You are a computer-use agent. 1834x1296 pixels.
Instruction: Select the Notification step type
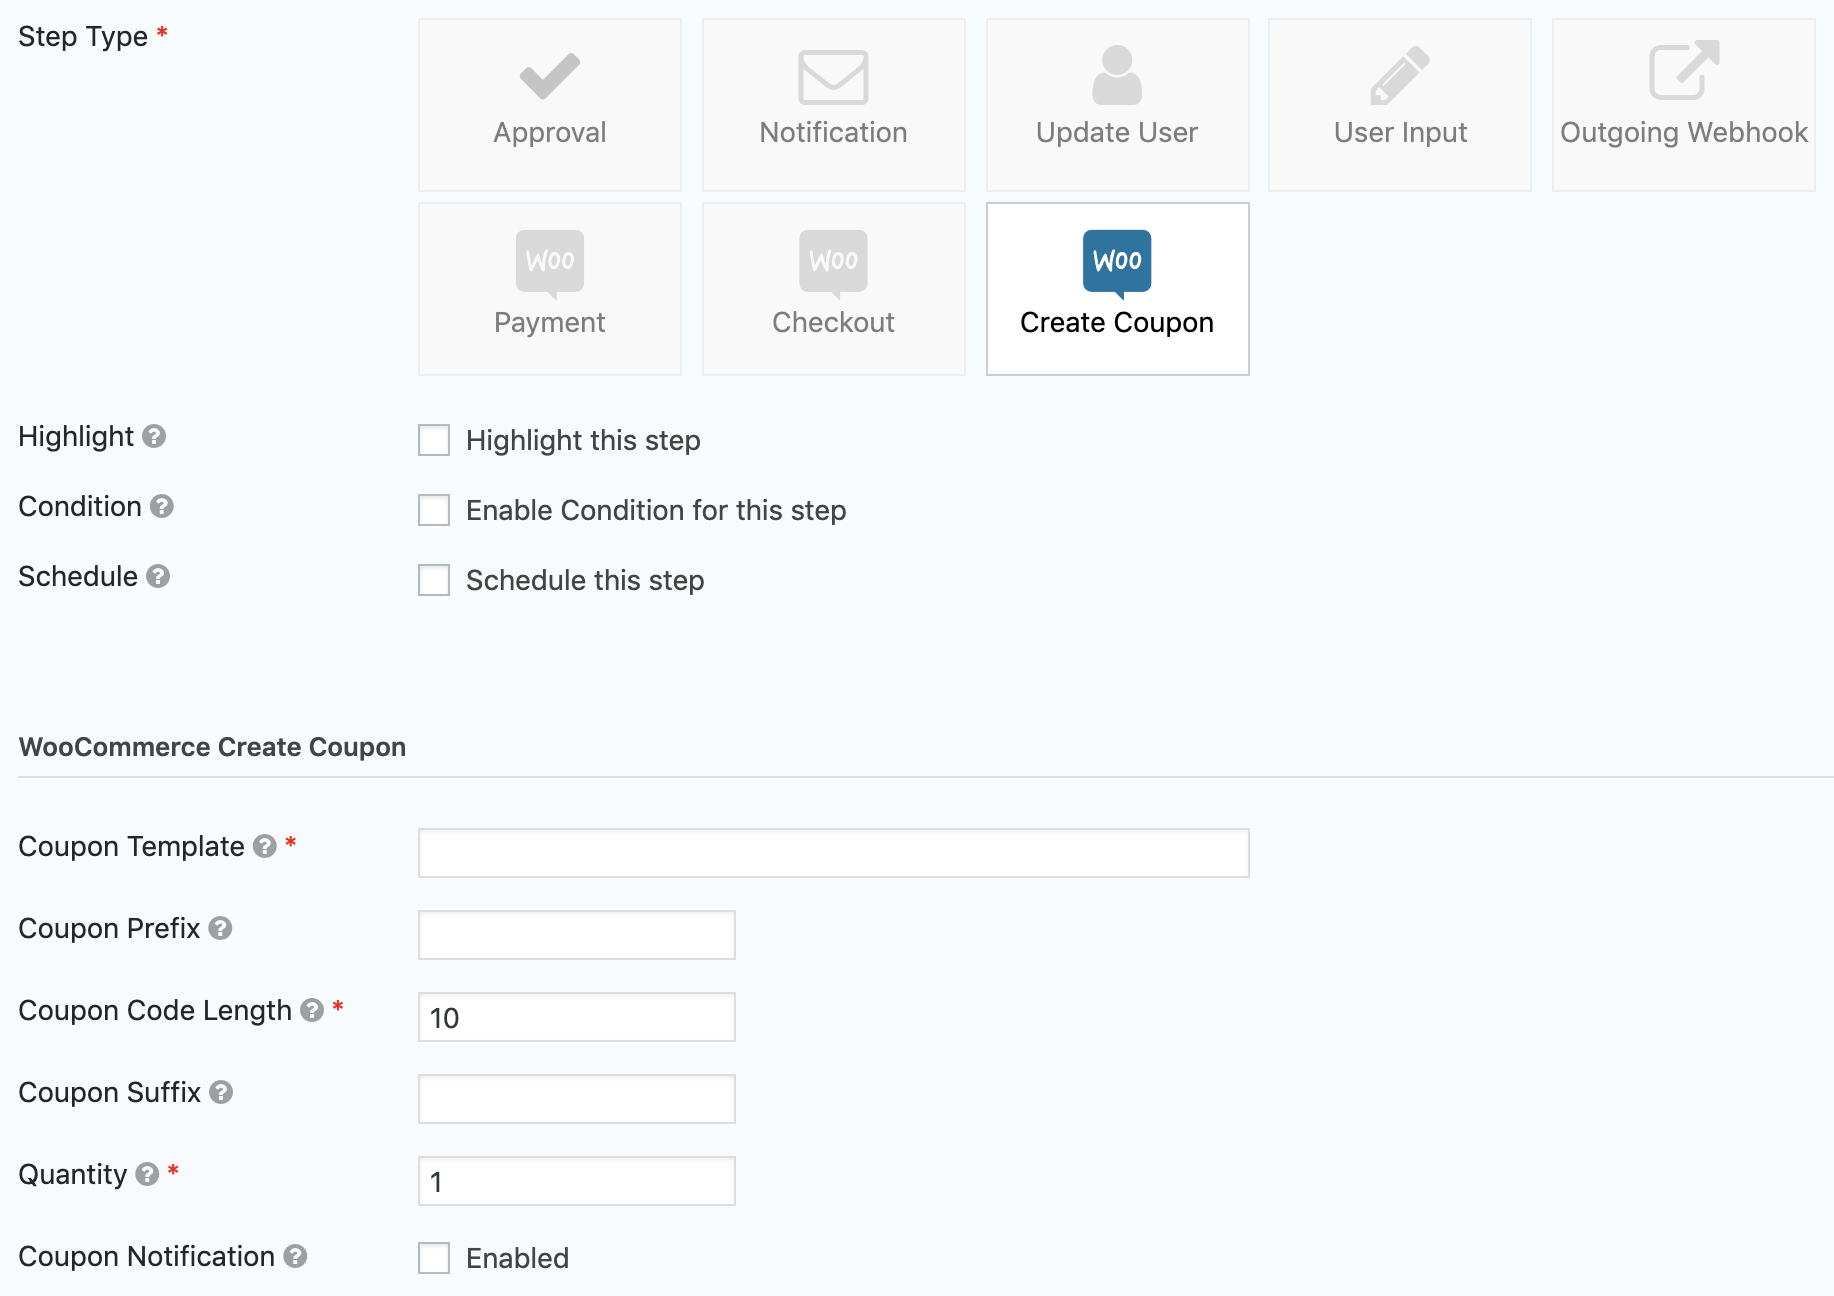tap(833, 104)
